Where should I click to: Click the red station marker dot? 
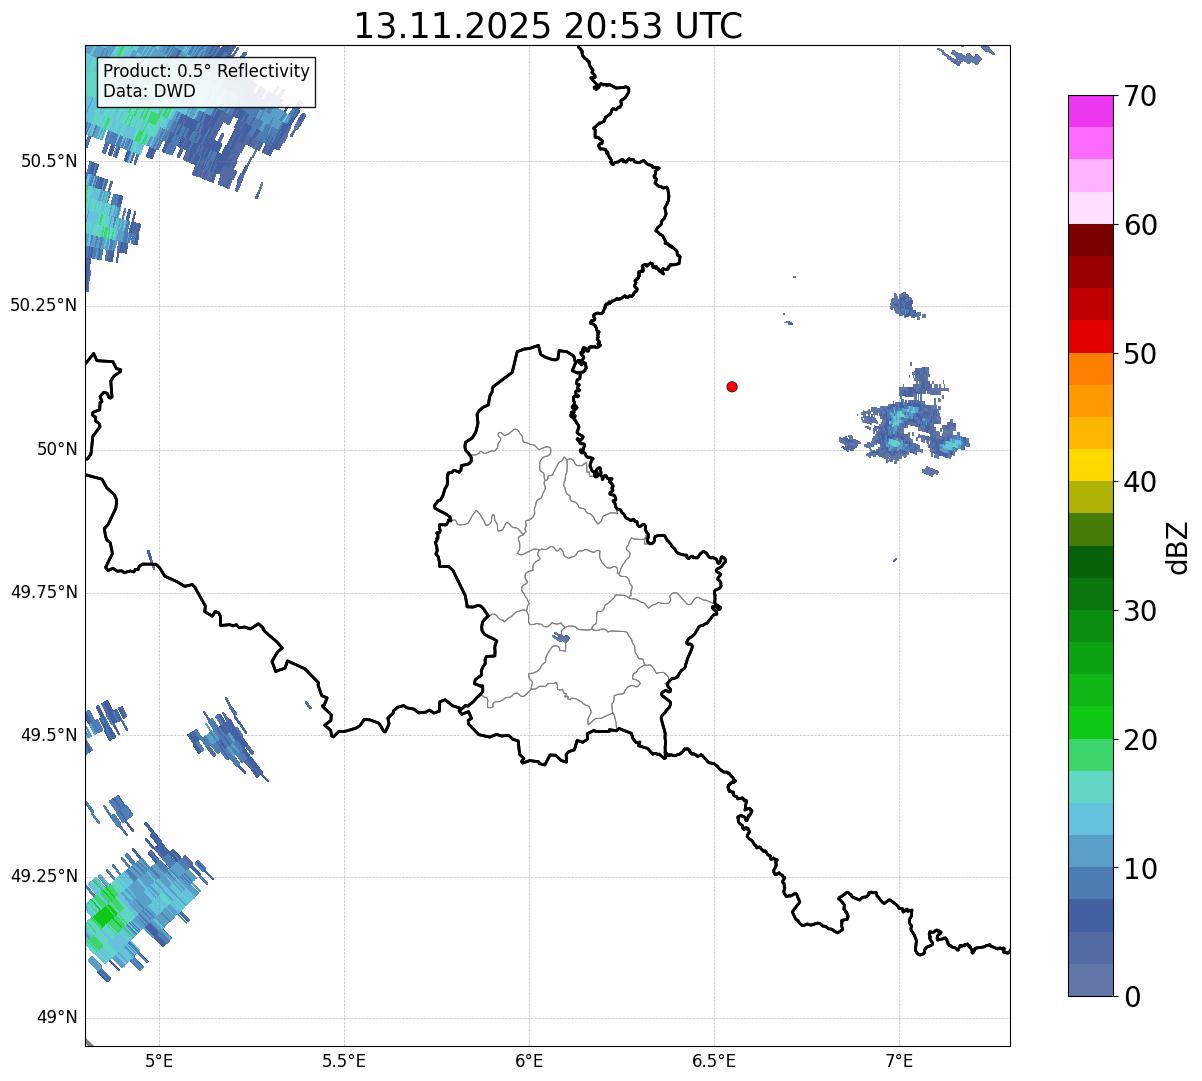coord(732,386)
